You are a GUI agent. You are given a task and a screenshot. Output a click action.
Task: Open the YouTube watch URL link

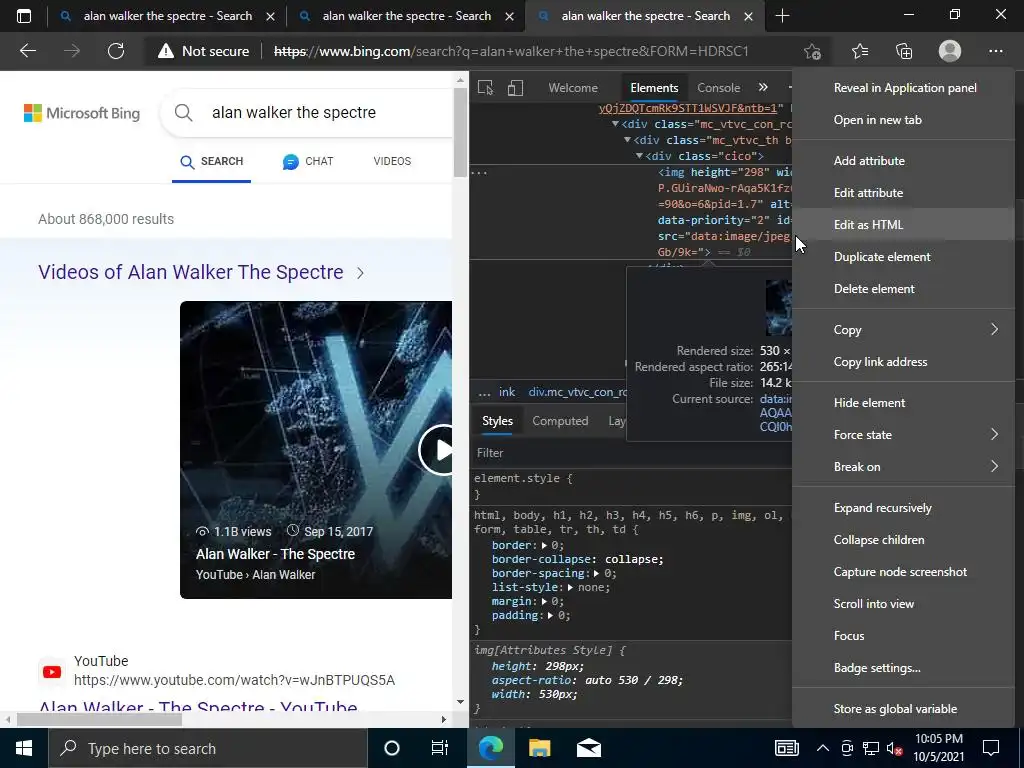coord(234,680)
